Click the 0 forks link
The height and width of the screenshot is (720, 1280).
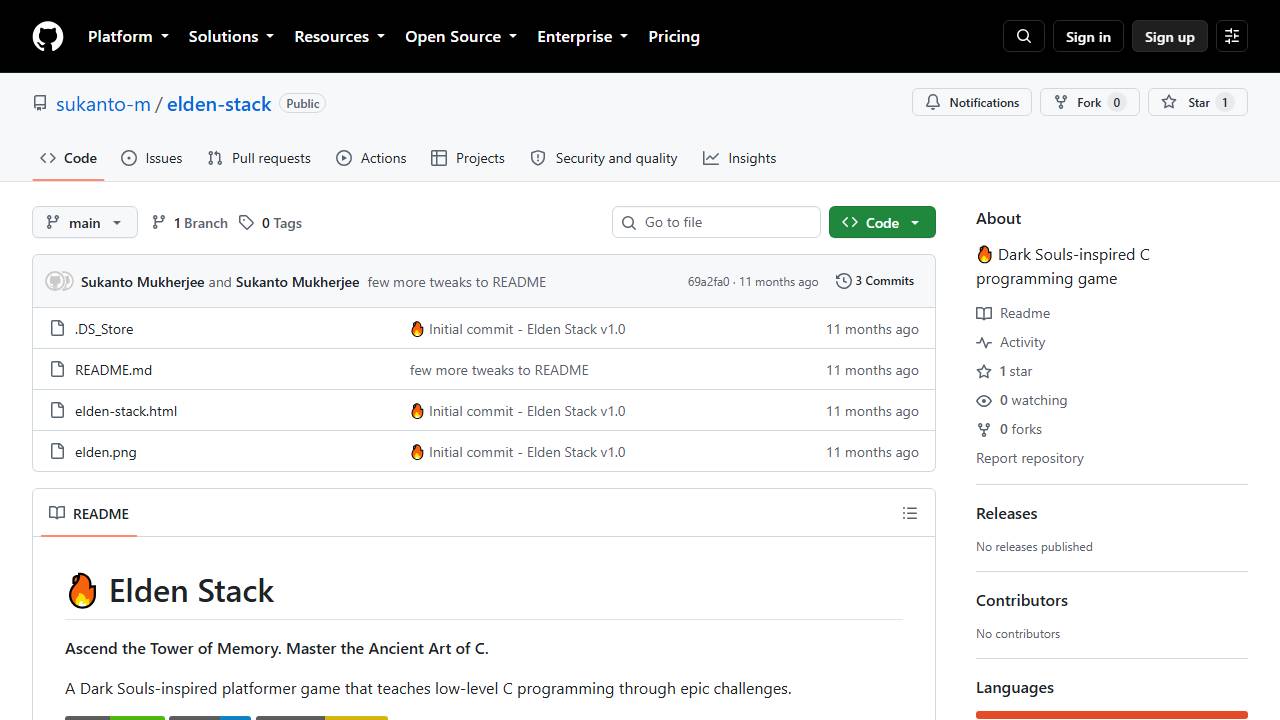1009,429
